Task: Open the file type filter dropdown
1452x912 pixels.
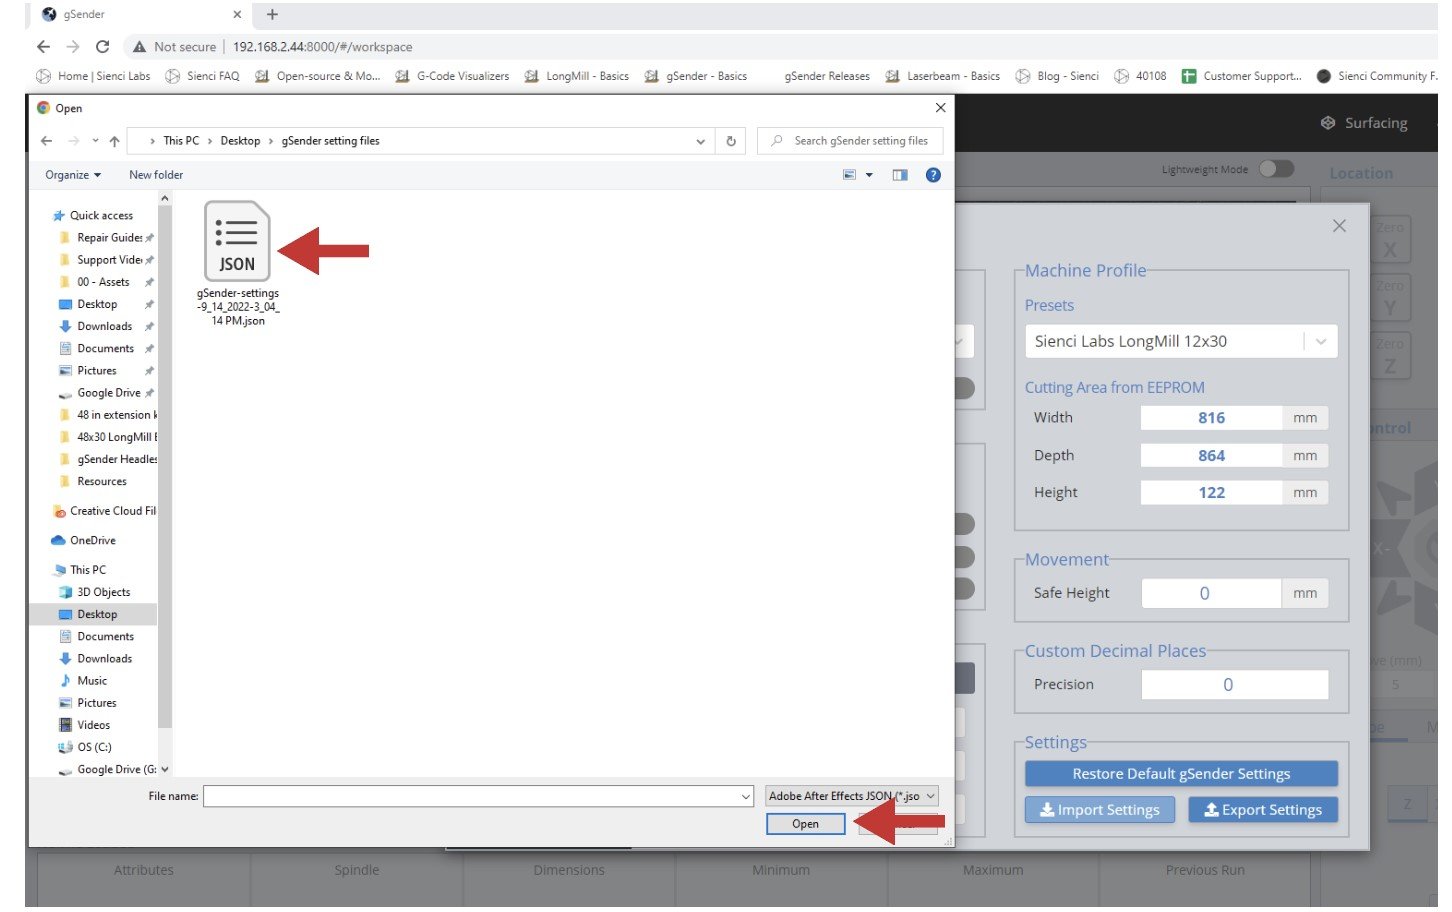Action: tap(852, 796)
